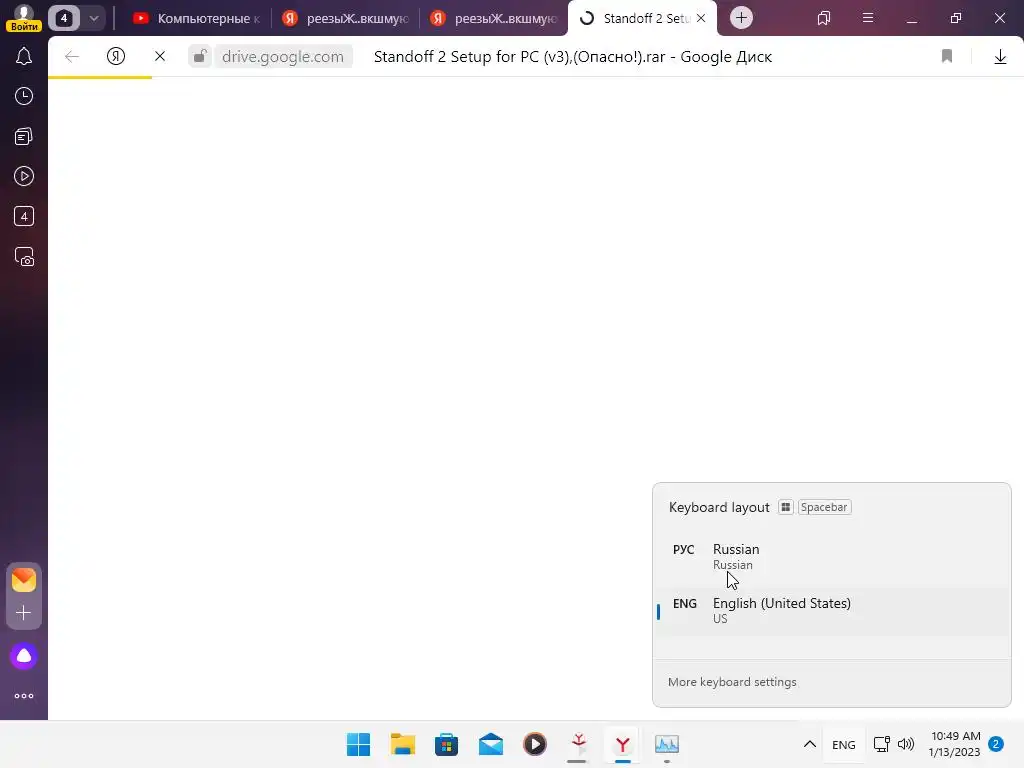Click ENG language indicator in tray
The image size is (1024, 768).
844,744
